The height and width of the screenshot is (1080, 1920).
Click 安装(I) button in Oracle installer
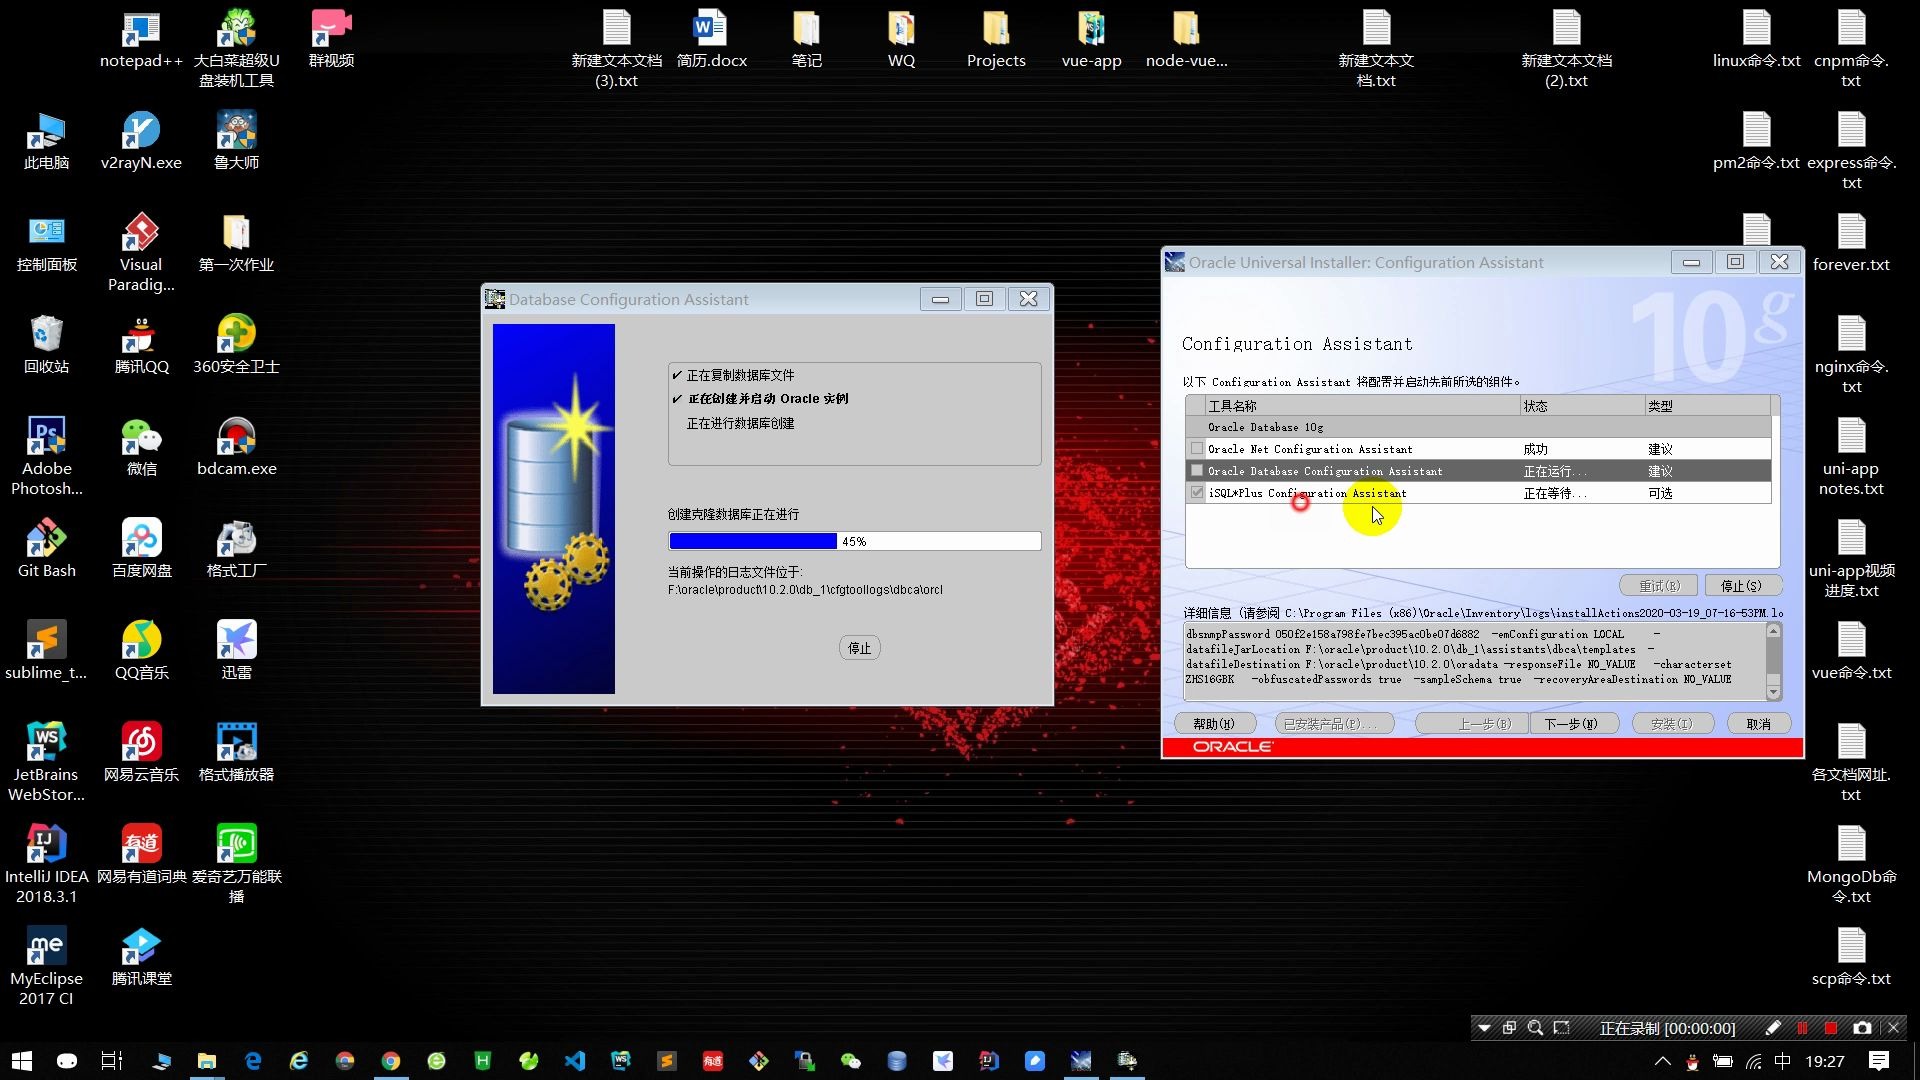(x=1672, y=724)
